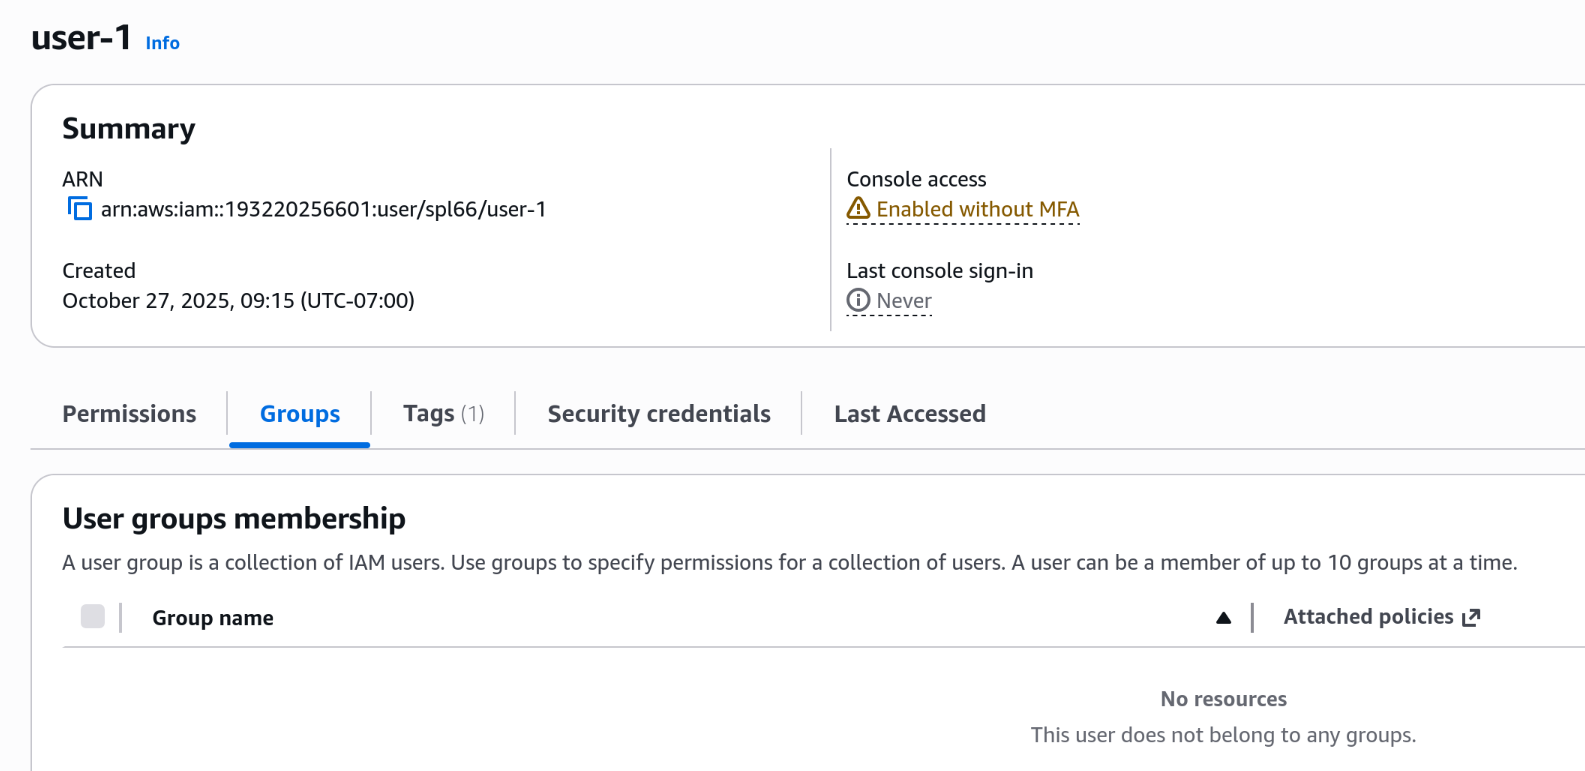Toggle the select-all groups checkbox
The image size is (1585, 771).
93,617
